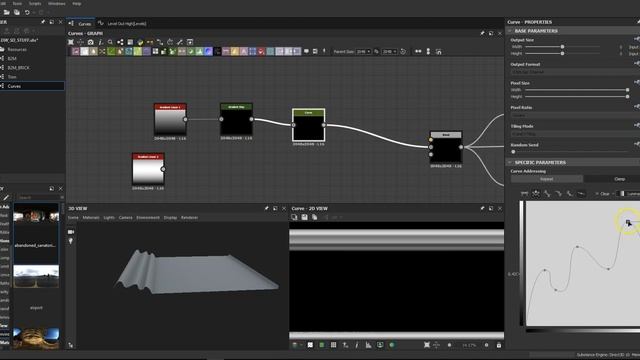
Task: Click the Pixel Size Height slider handle
Action: [627, 97]
